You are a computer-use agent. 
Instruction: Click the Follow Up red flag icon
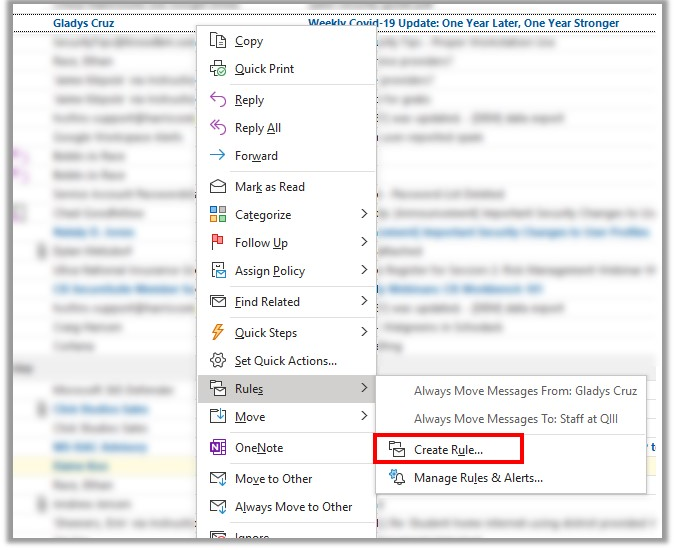coord(218,242)
